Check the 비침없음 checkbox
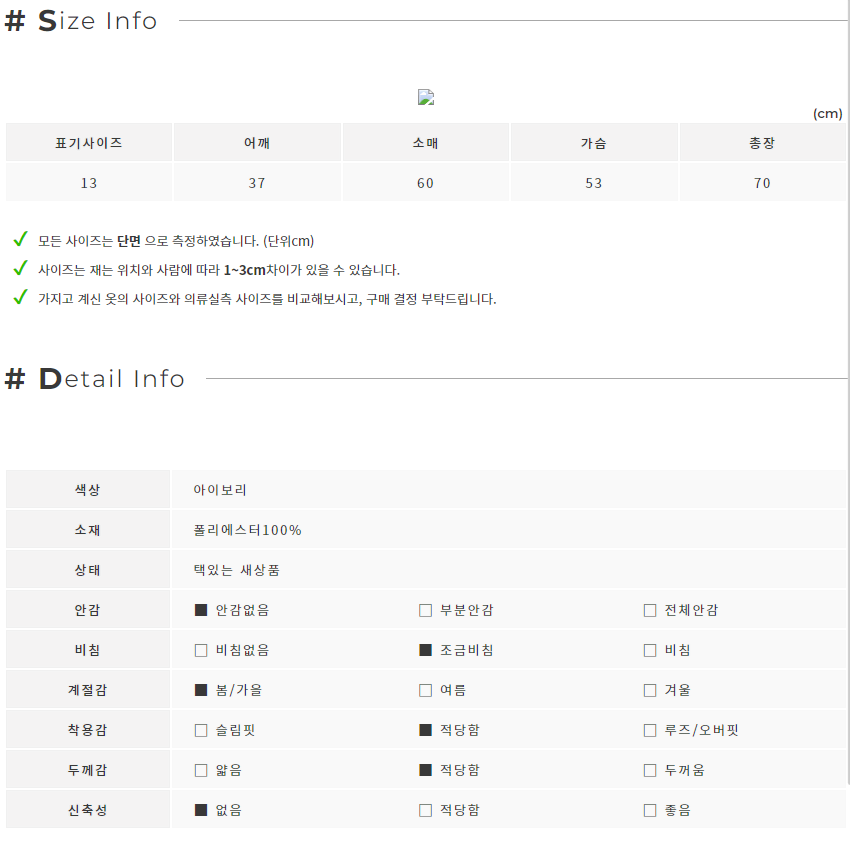This screenshot has width=850, height=850. coord(201,651)
